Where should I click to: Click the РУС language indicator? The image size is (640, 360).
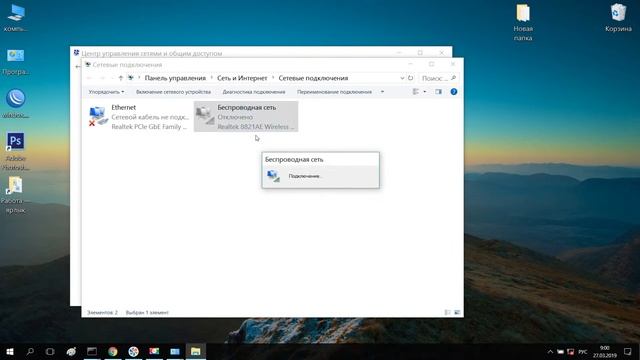[x=583, y=352]
